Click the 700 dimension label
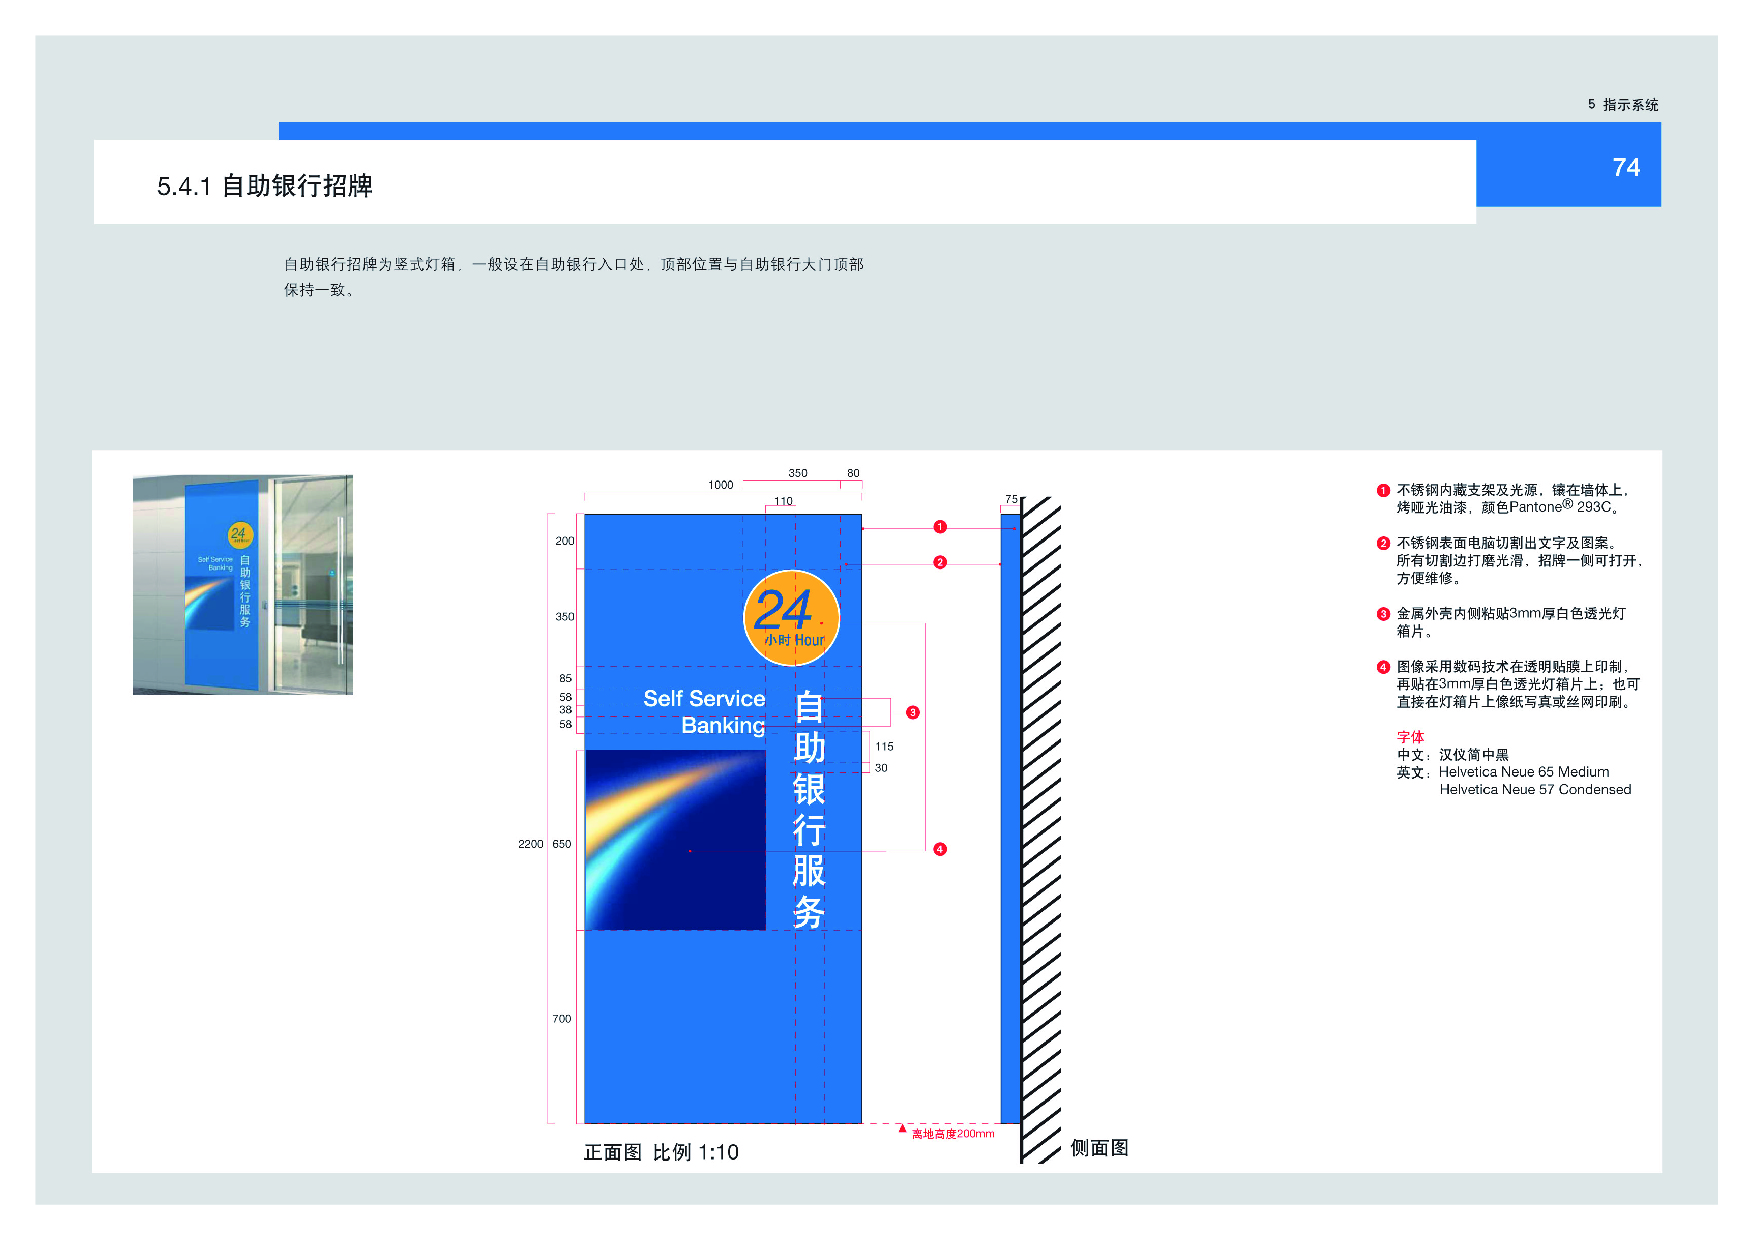The height and width of the screenshot is (1240, 1754). tap(562, 1019)
